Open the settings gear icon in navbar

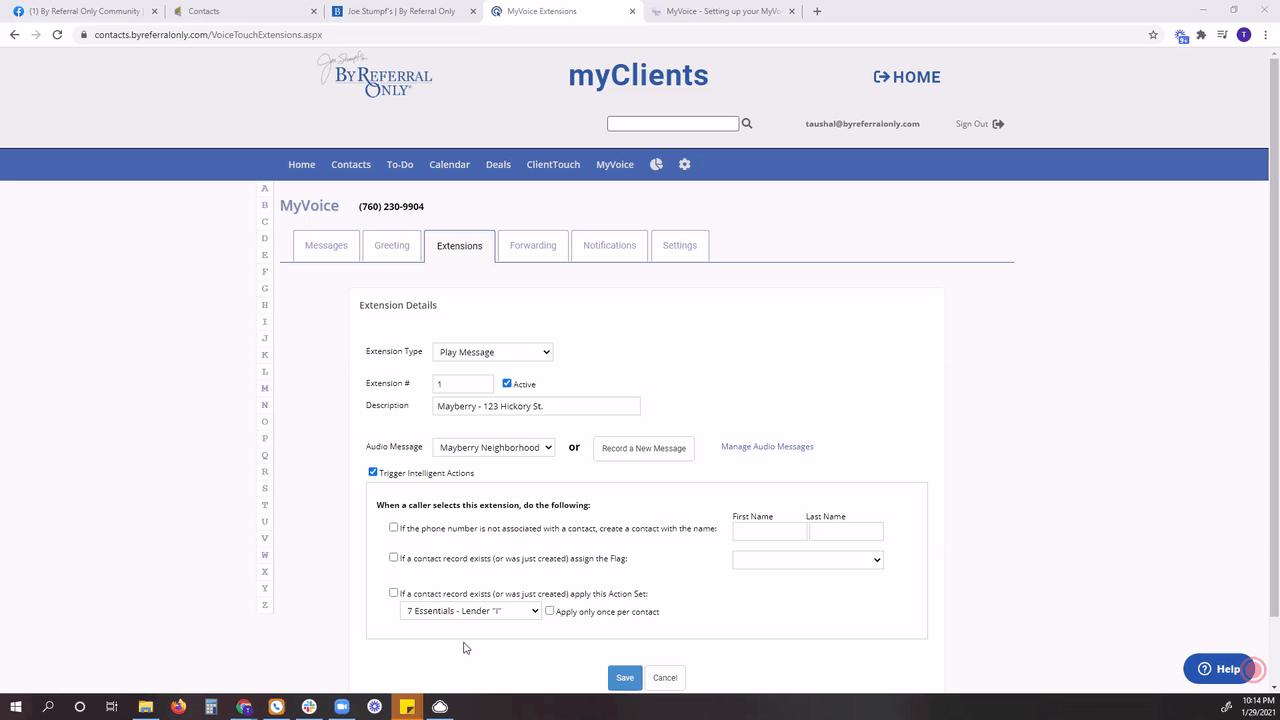click(x=685, y=164)
